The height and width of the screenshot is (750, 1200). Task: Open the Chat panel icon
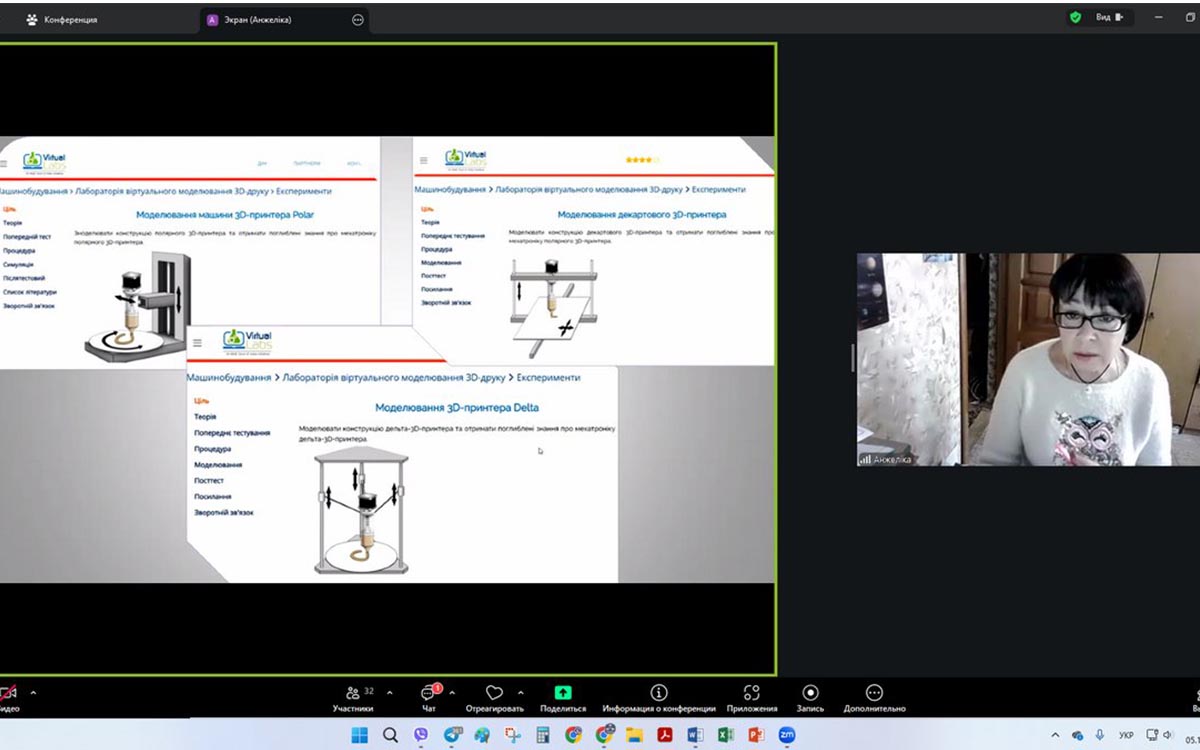coord(429,694)
